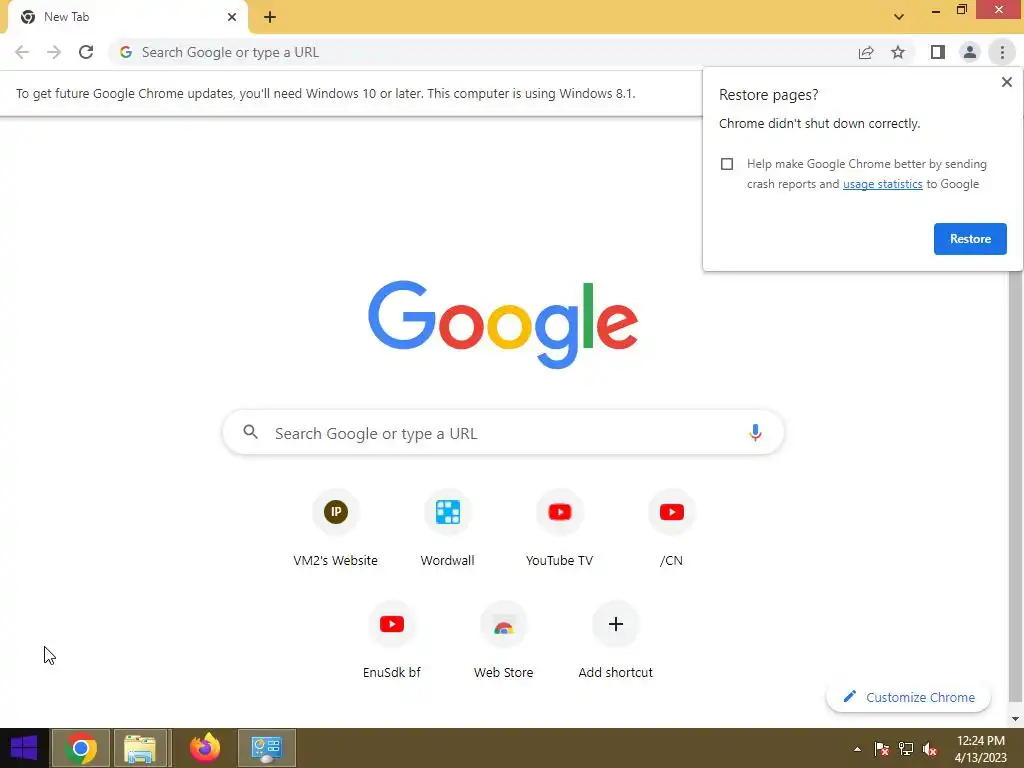
Task: Close the New Tab tab
Action: tap(232, 17)
